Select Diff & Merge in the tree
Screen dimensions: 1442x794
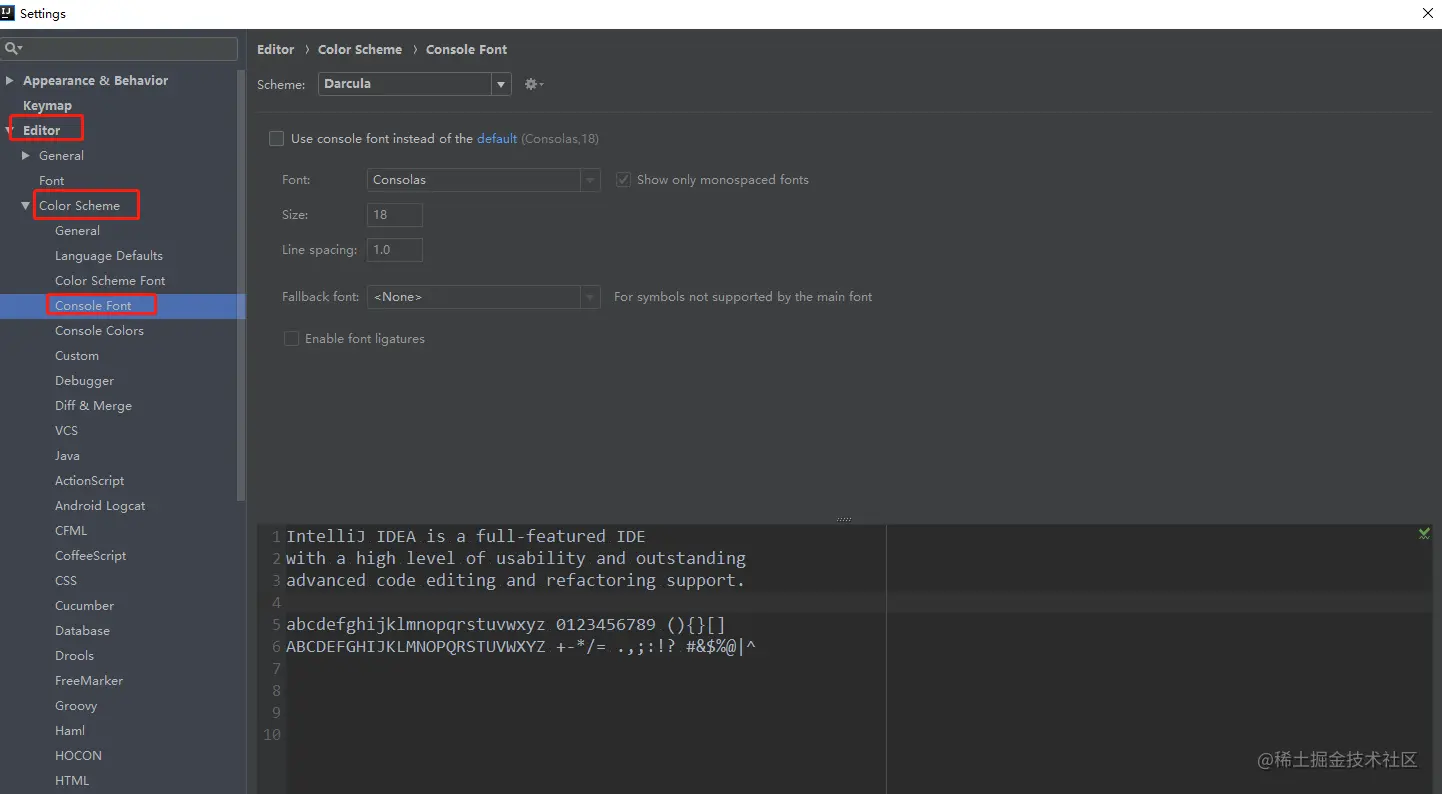(x=93, y=405)
